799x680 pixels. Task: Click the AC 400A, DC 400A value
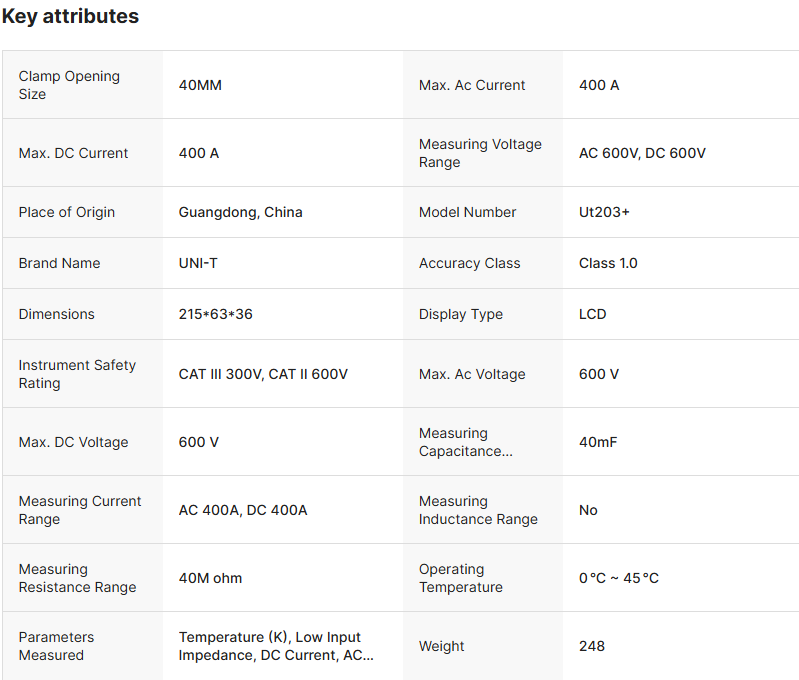(243, 510)
